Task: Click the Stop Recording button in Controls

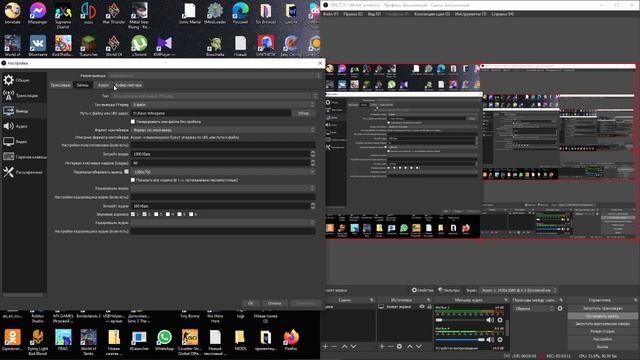Action: pyautogui.click(x=602, y=316)
